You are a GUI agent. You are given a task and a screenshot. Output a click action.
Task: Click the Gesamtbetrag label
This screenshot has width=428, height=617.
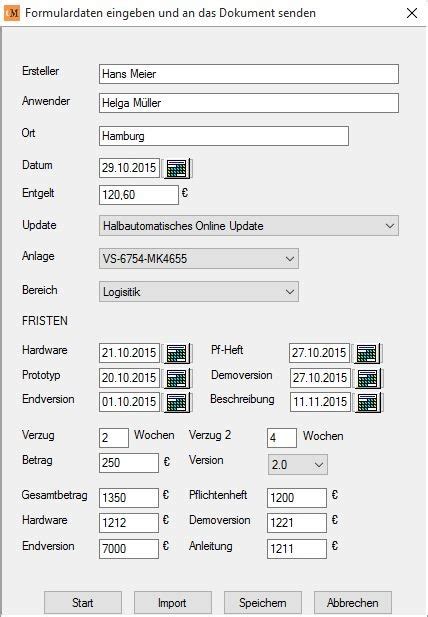[x=55, y=495]
